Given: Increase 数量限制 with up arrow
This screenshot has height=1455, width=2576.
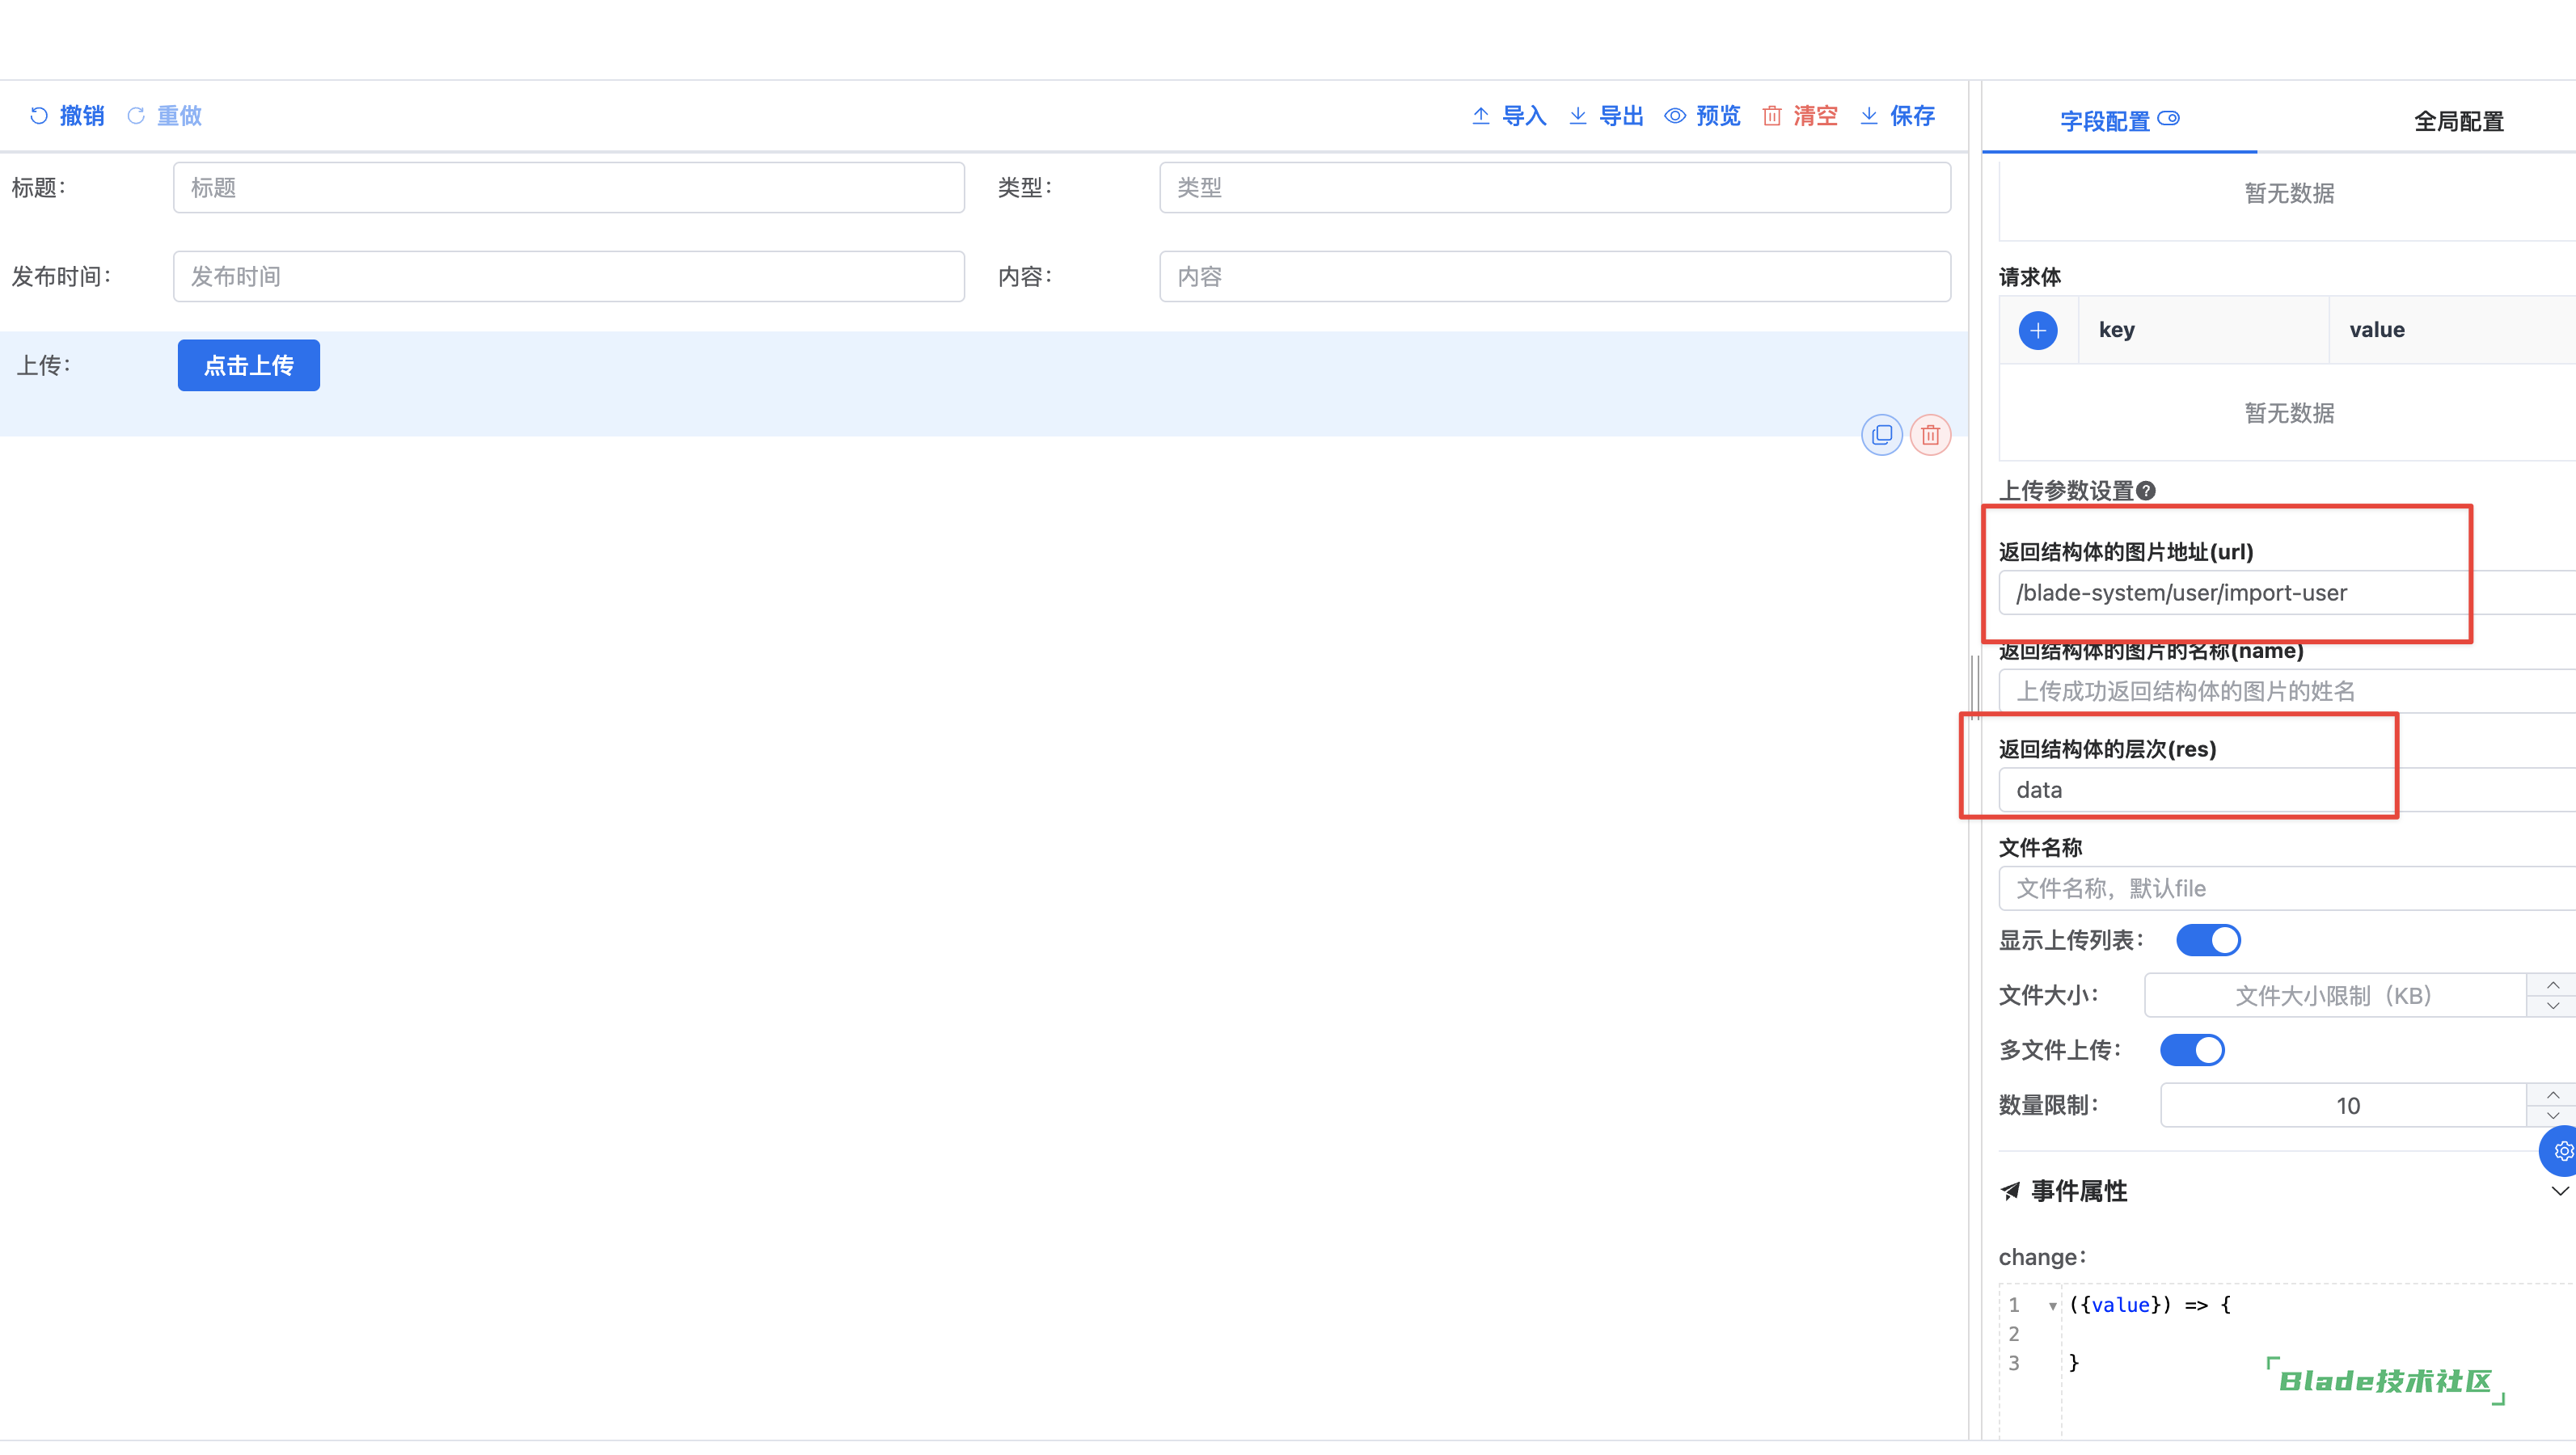Looking at the screenshot, I should (x=2552, y=1095).
